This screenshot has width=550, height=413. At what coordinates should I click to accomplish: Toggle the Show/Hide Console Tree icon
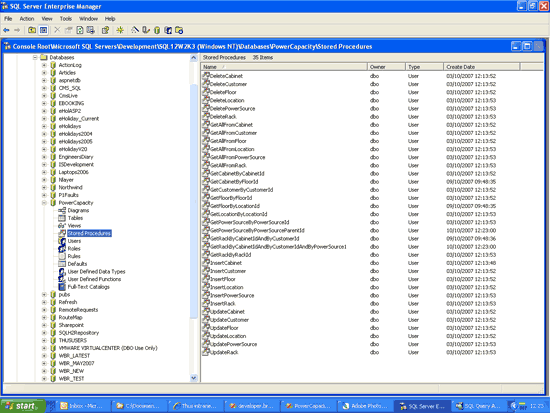43,30
